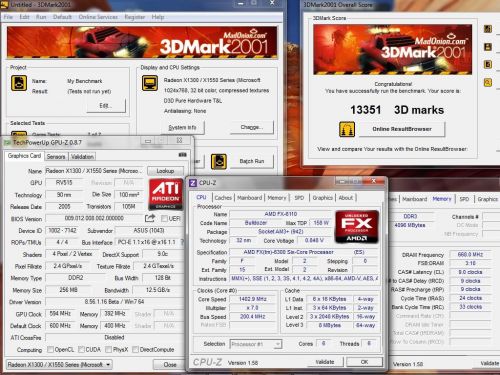Click the Display and CPU Settings monitor icon
Viewport: 500px width, 375px height.
click(x=150, y=83)
